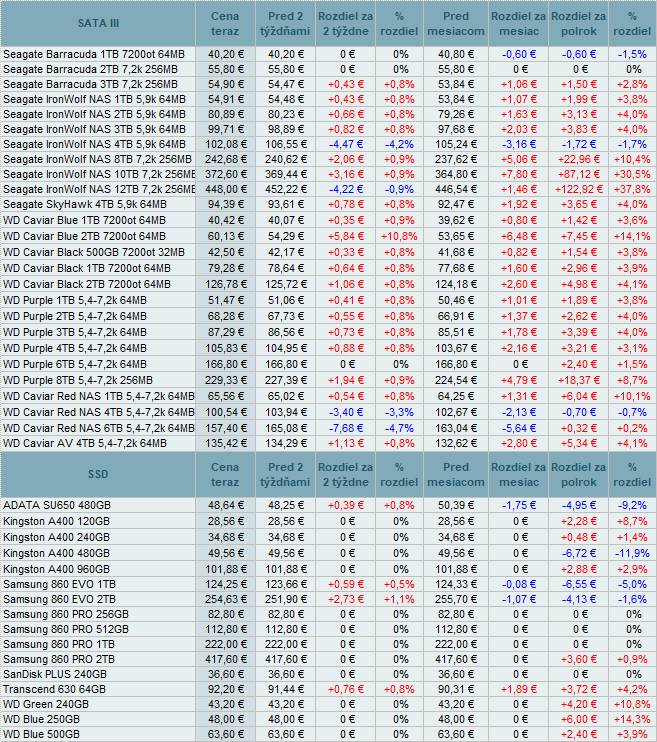Click Kingston A400 960GB product name
The height and width of the screenshot is (742, 657).
pos(56,569)
